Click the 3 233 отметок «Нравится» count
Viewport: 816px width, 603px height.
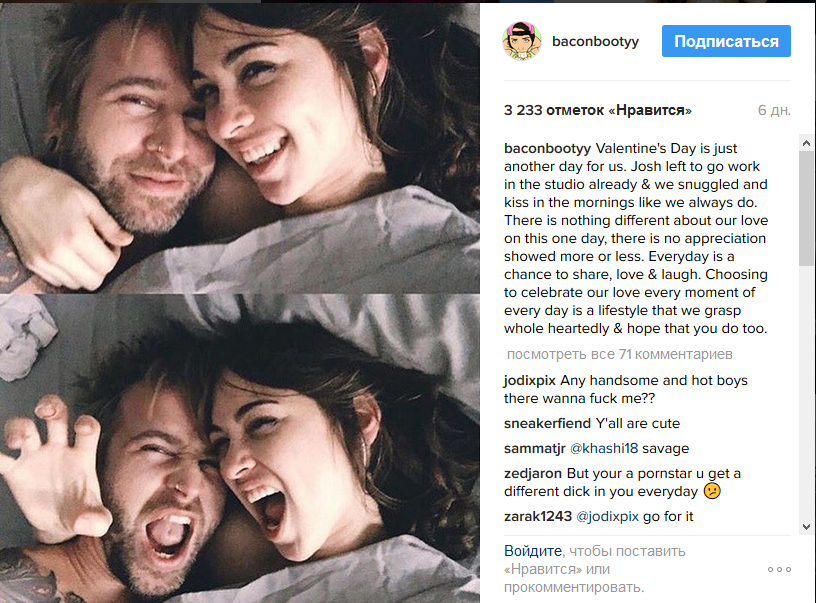[597, 110]
